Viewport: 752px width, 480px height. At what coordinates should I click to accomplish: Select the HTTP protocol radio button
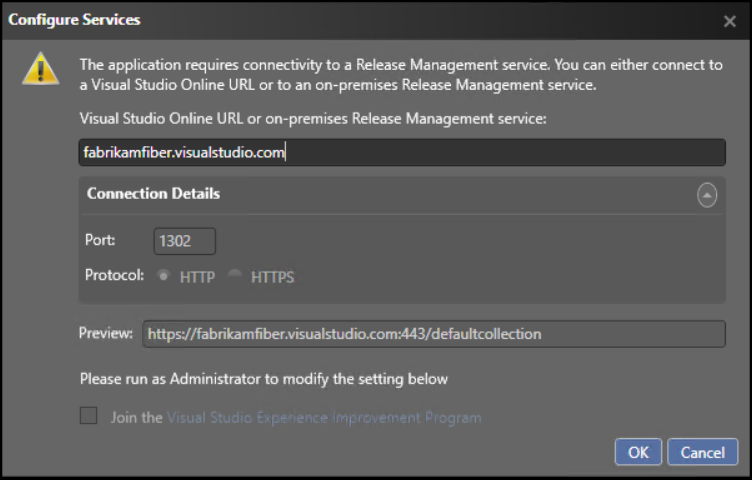[x=164, y=276]
